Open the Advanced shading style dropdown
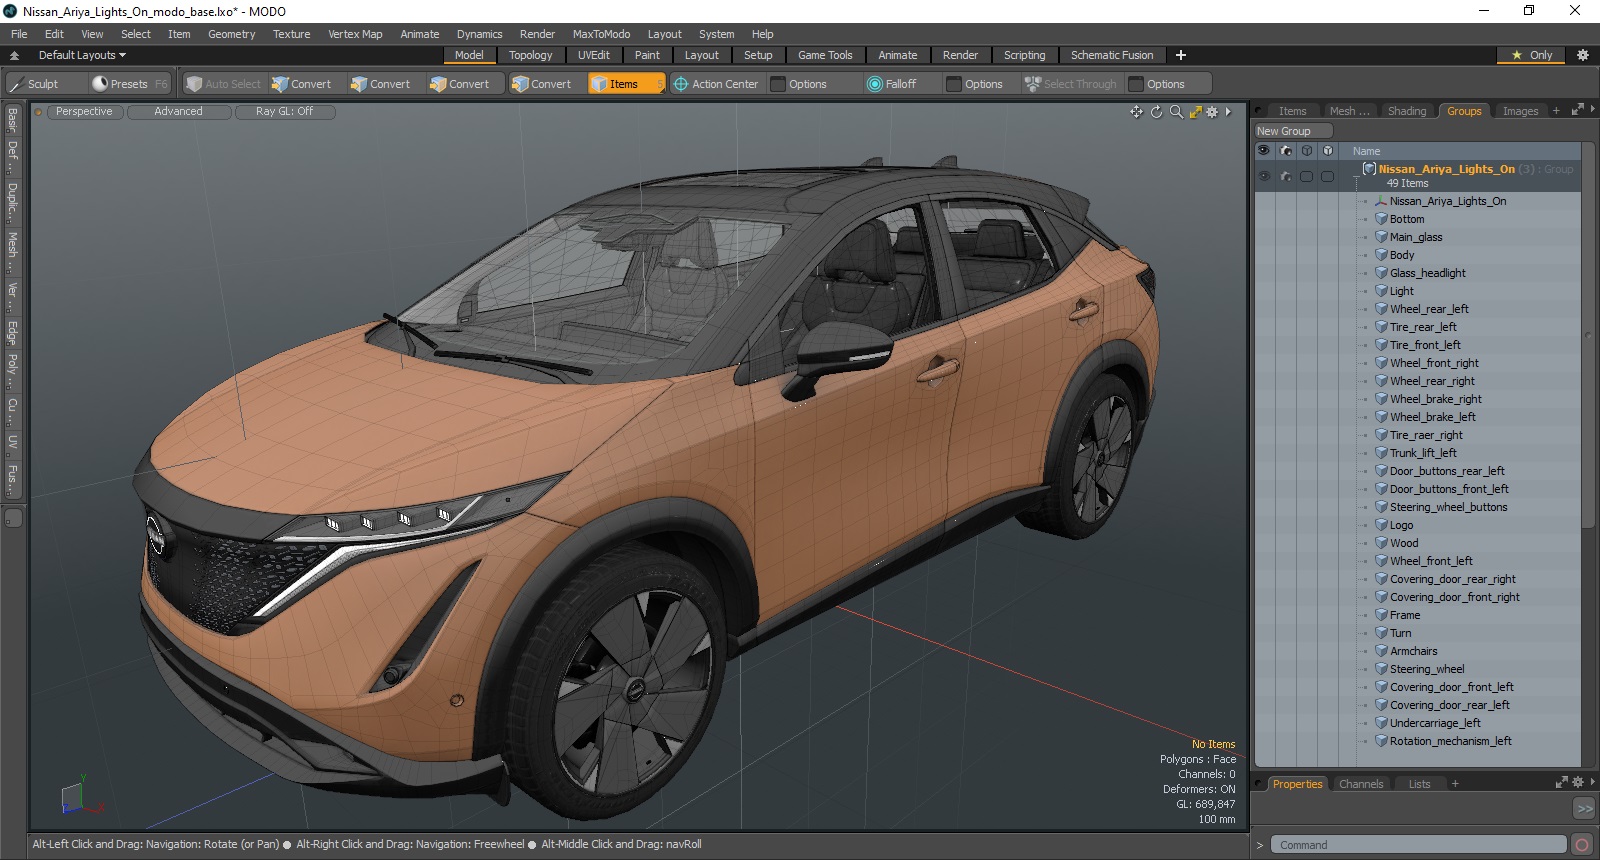Viewport: 1600px width, 860px height. click(178, 112)
